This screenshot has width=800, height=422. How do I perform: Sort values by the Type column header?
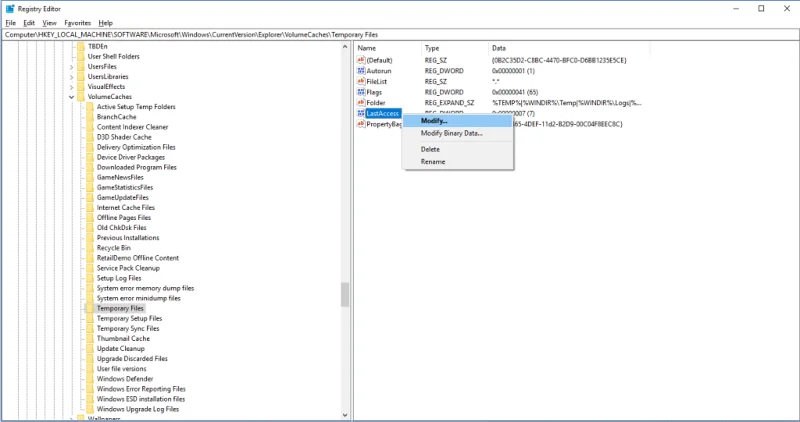pos(432,48)
